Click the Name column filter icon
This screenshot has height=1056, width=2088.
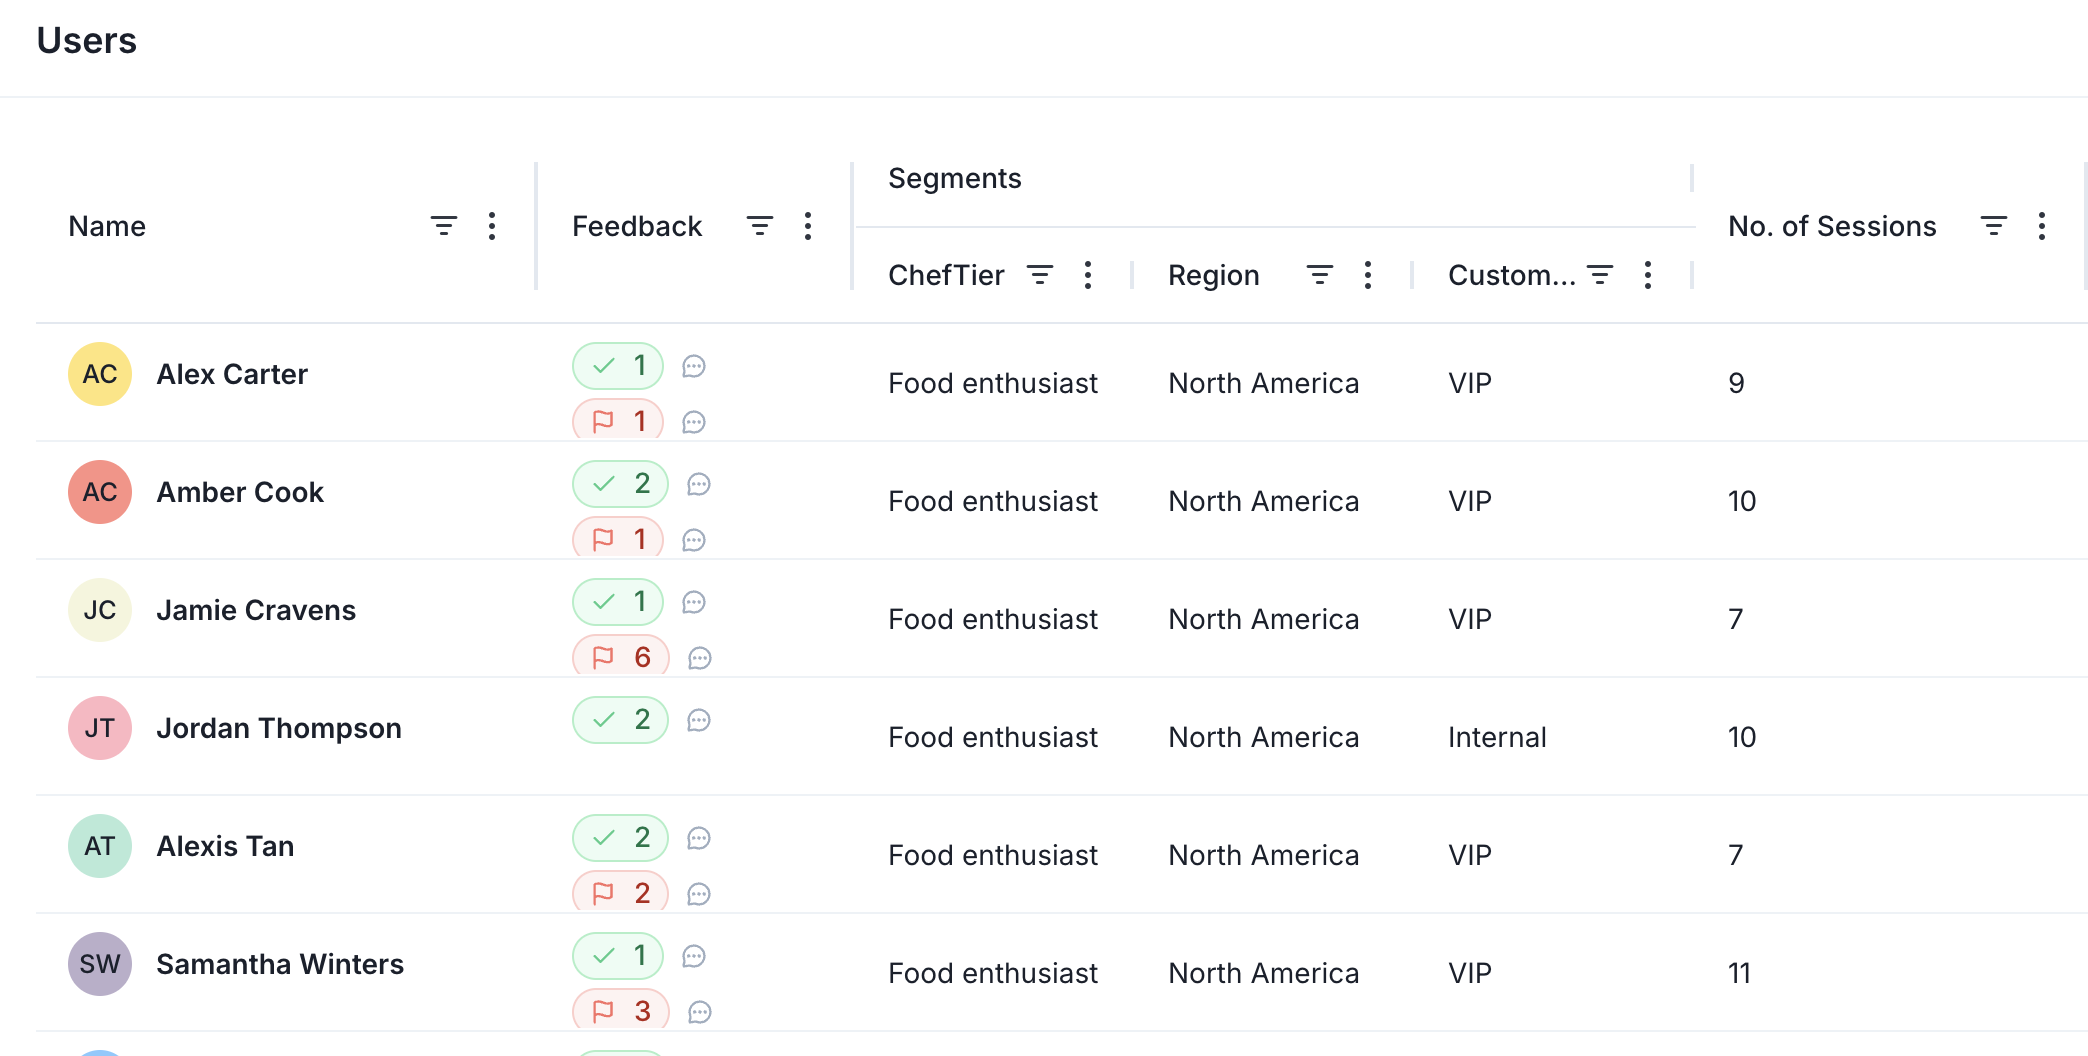443,226
